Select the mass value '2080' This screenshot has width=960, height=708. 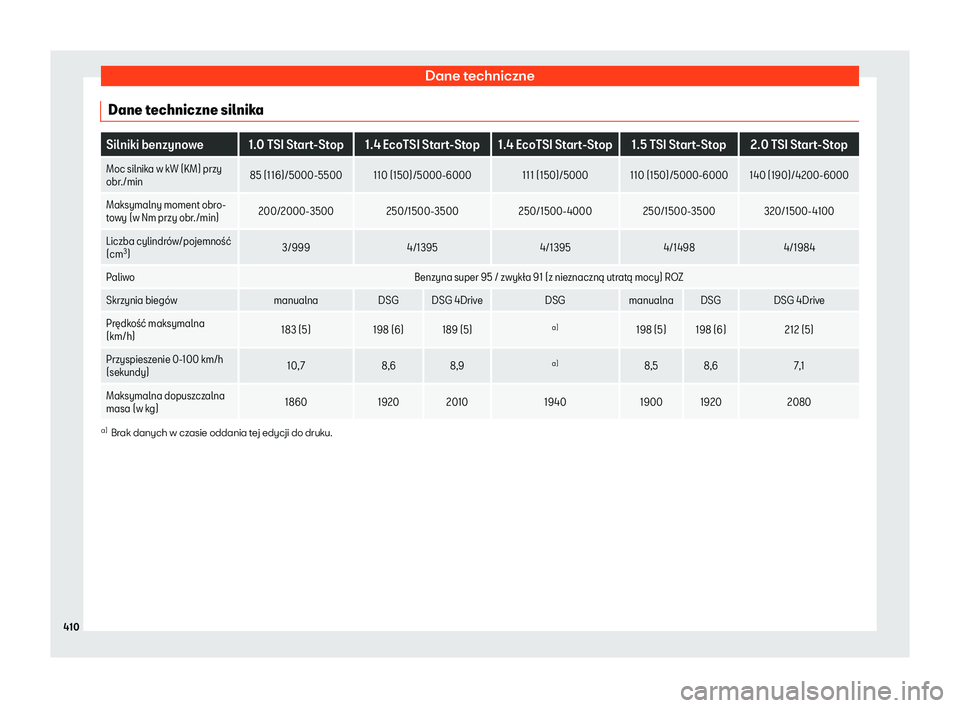(x=799, y=402)
